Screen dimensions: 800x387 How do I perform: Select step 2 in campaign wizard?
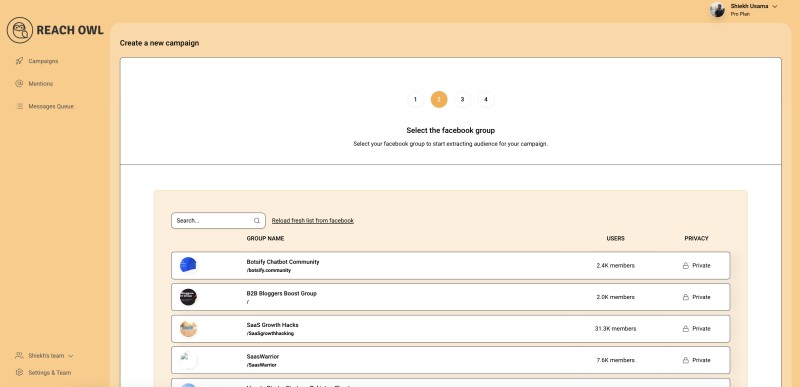[x=439, y=99]
